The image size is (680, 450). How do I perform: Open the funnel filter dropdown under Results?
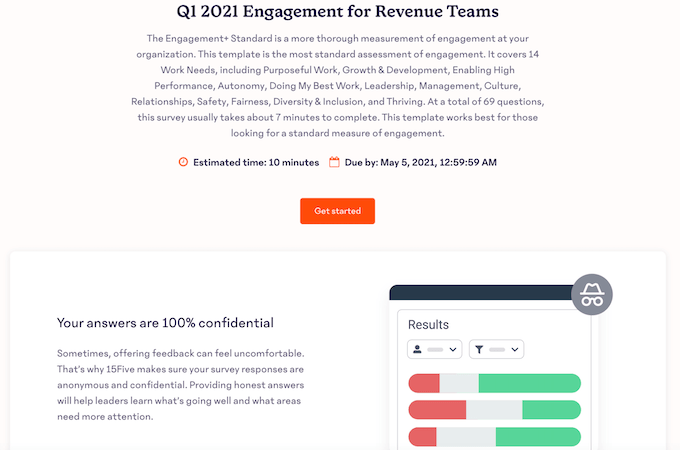coord(497,349)
